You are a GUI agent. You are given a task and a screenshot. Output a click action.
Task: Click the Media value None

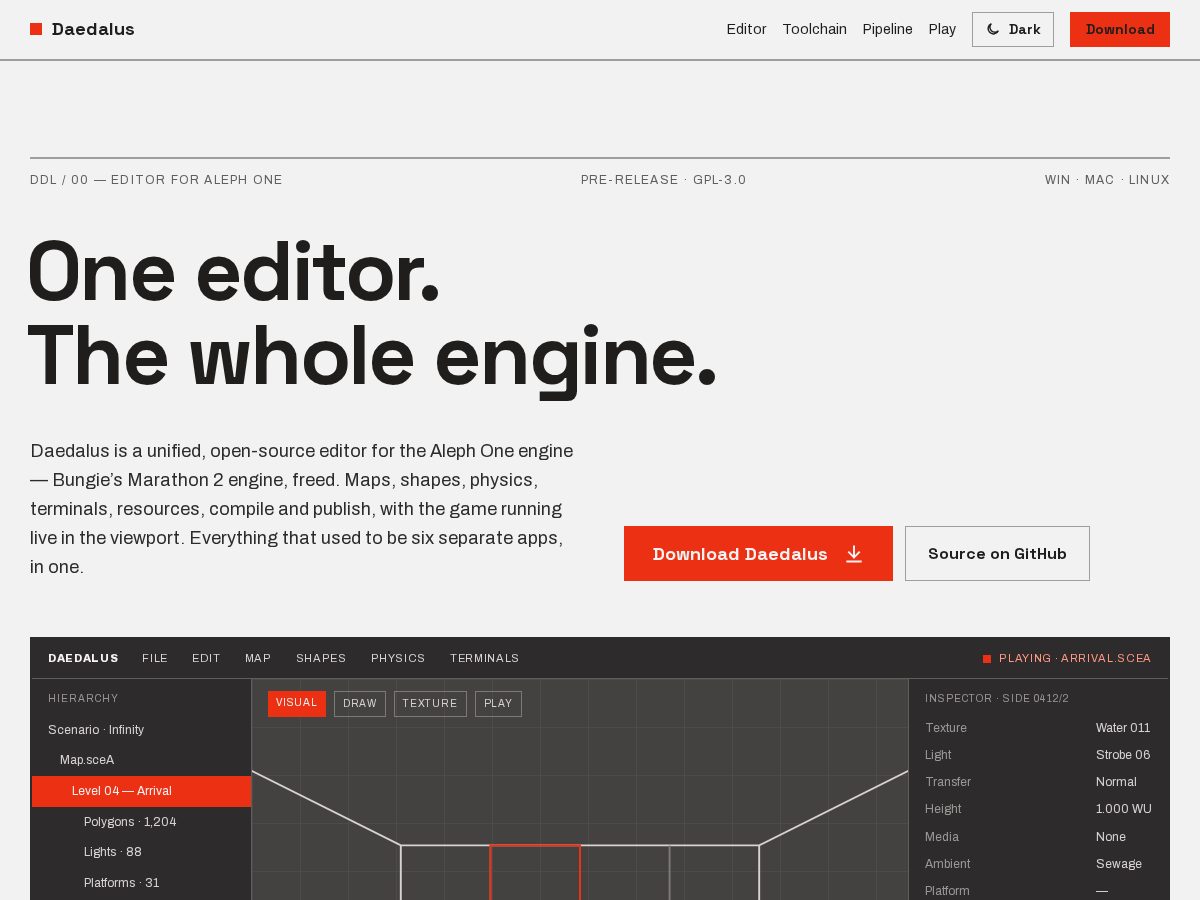click(1110, 837)
